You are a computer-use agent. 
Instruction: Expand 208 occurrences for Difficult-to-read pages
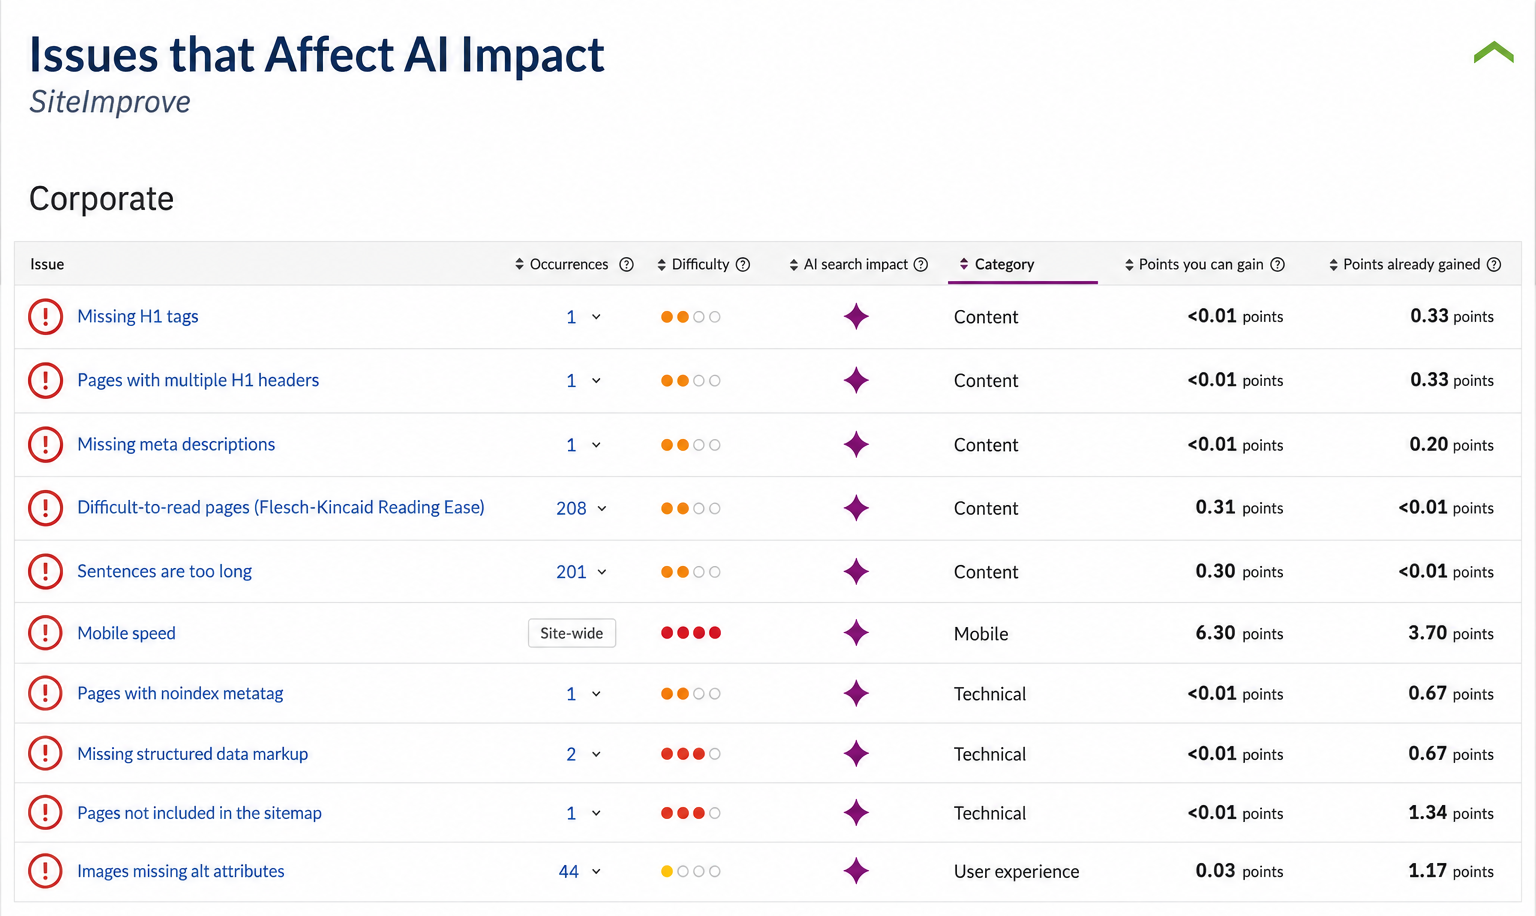pos(582,508)
